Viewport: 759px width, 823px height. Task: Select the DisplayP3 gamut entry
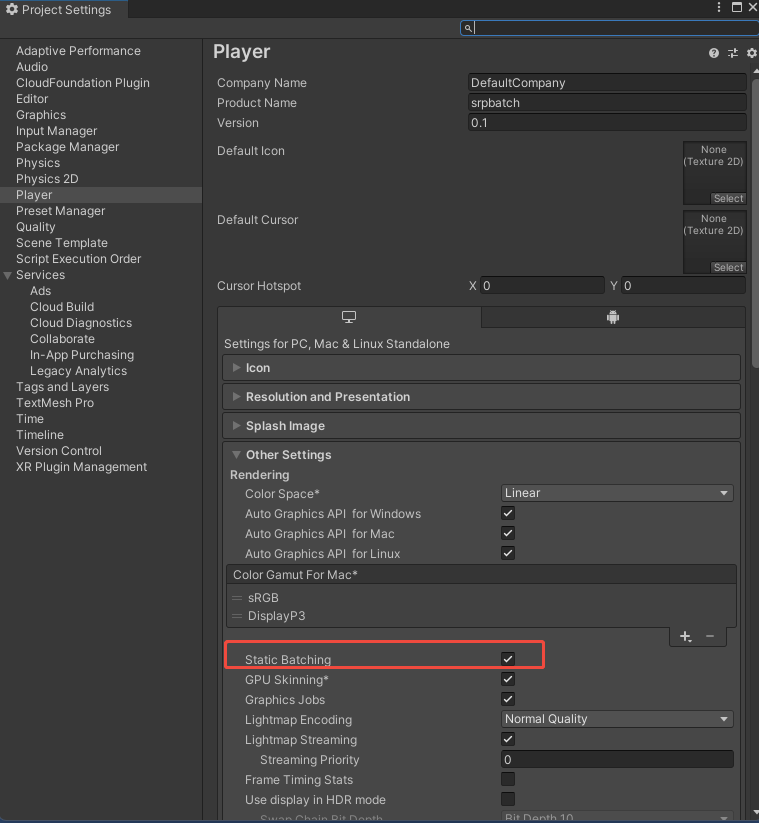(x=277, y=616)
